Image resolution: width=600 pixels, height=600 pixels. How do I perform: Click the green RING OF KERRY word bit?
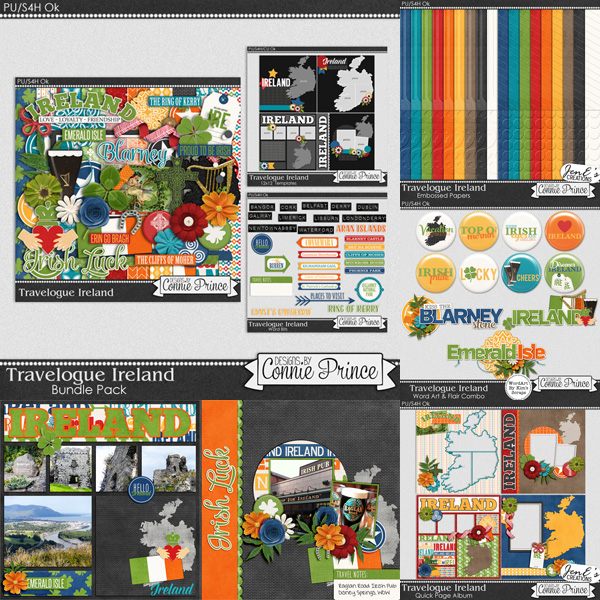[353, 308]
